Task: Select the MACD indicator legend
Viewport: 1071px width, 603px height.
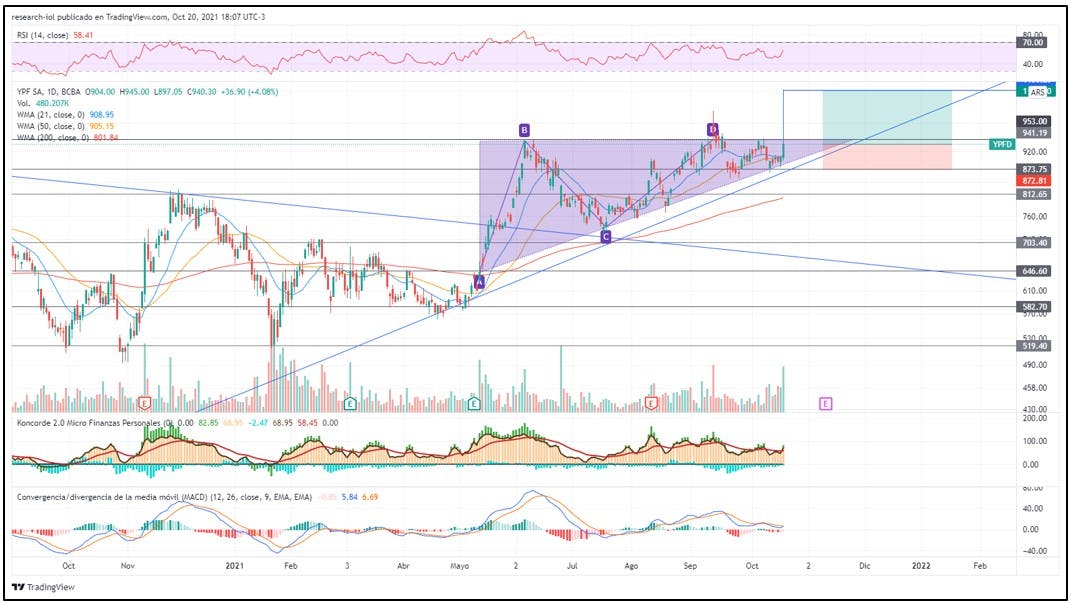Action: (x=197, y=497)
